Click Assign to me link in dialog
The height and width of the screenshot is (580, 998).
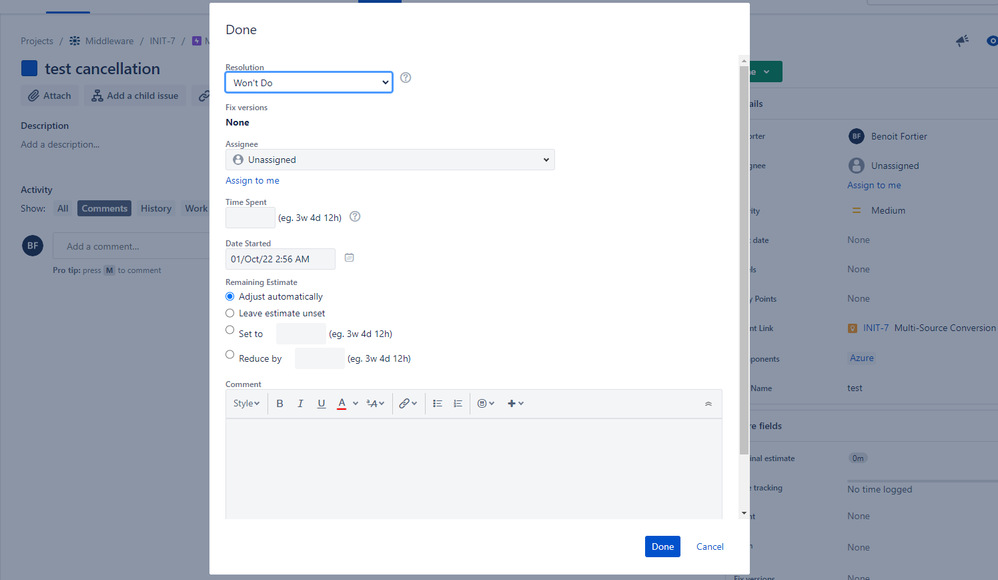click(x=252, y=181)
